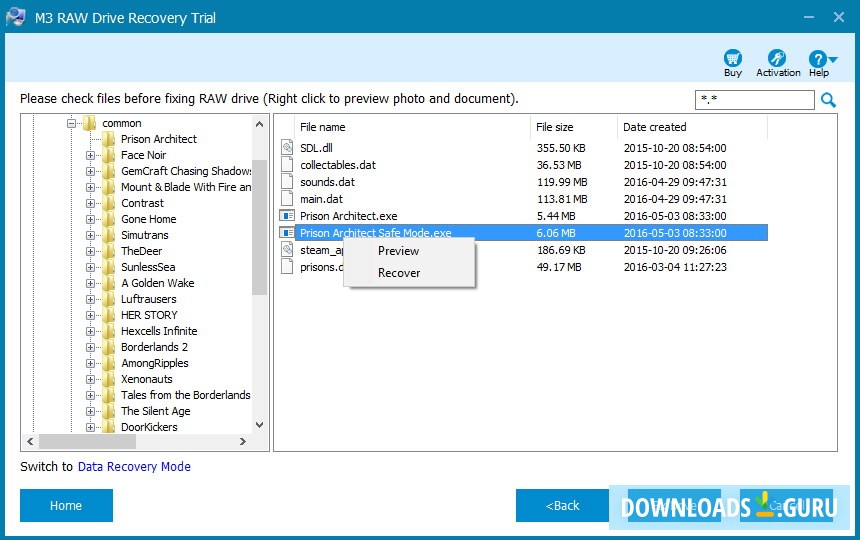
Task: Click the Buy shopping cart icon
Action: [x=732, y=58]
